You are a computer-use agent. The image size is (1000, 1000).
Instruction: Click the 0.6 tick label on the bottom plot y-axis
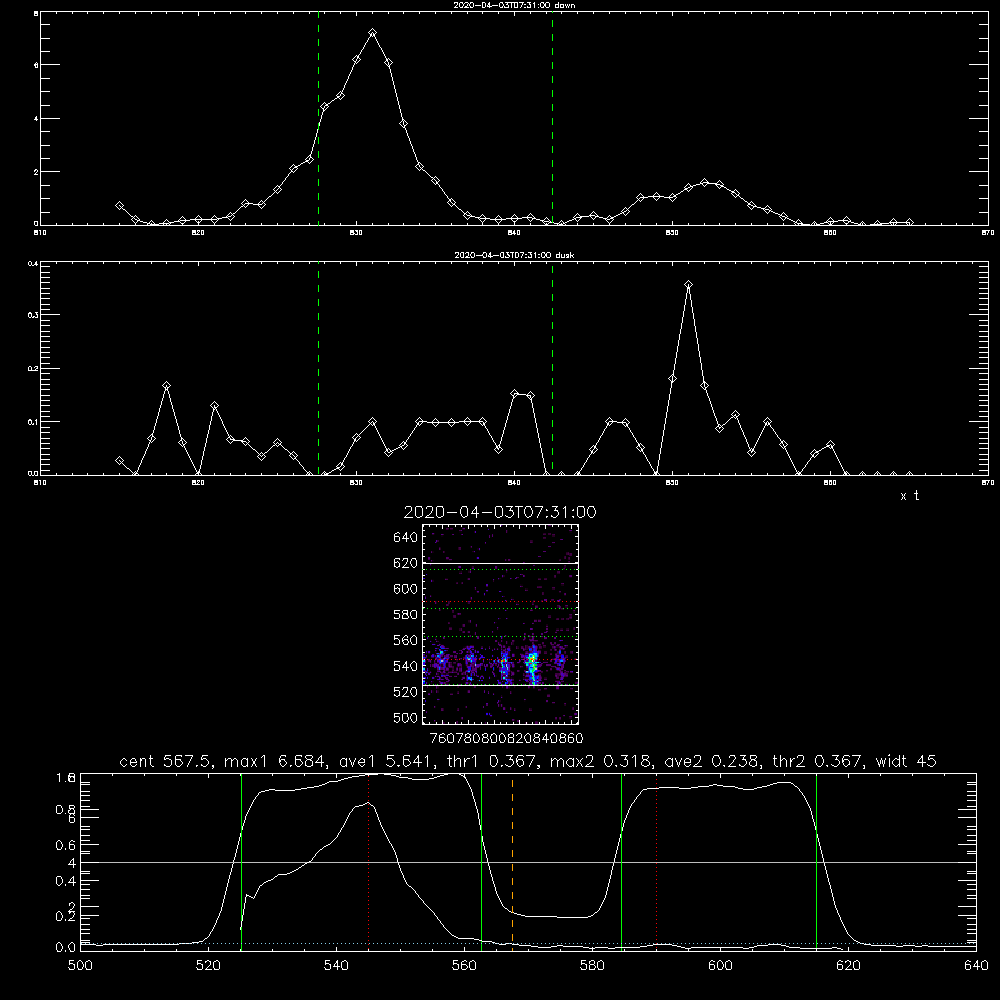[66, 845]
